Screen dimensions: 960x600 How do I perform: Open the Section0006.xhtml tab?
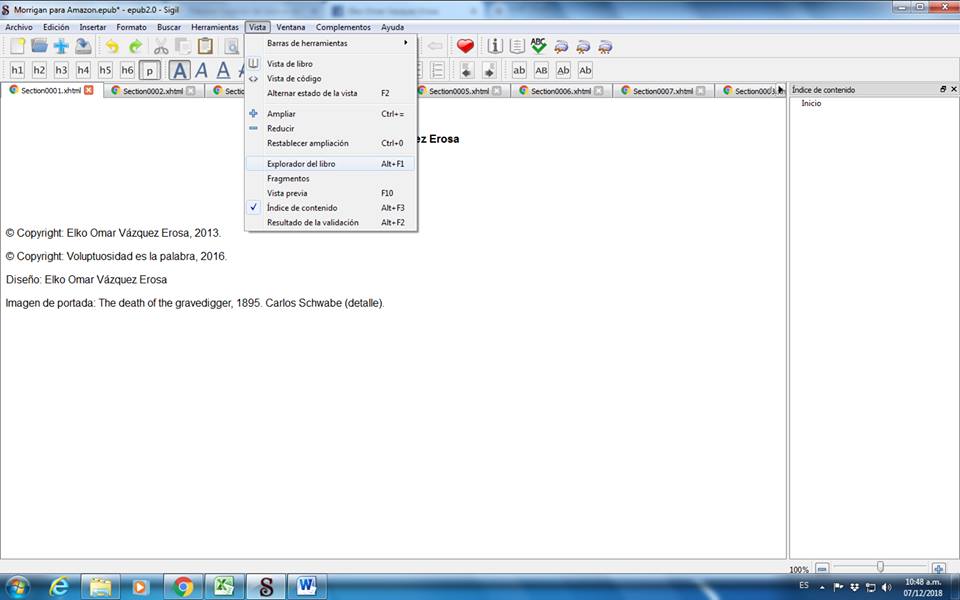[560, 91]
